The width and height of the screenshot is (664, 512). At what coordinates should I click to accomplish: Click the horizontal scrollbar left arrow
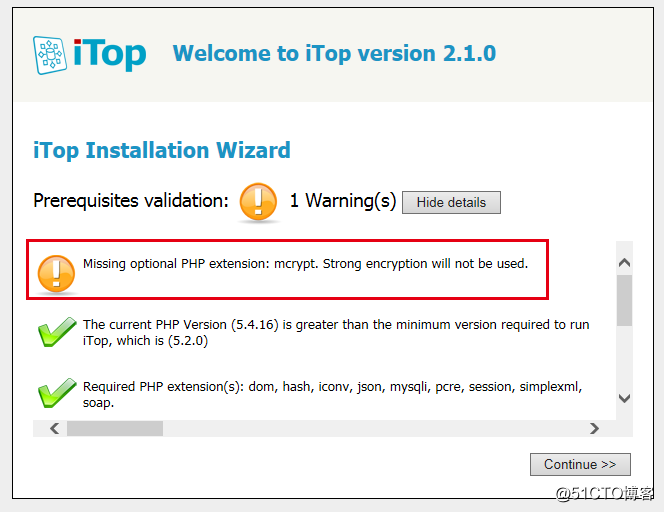pos(54,429)
